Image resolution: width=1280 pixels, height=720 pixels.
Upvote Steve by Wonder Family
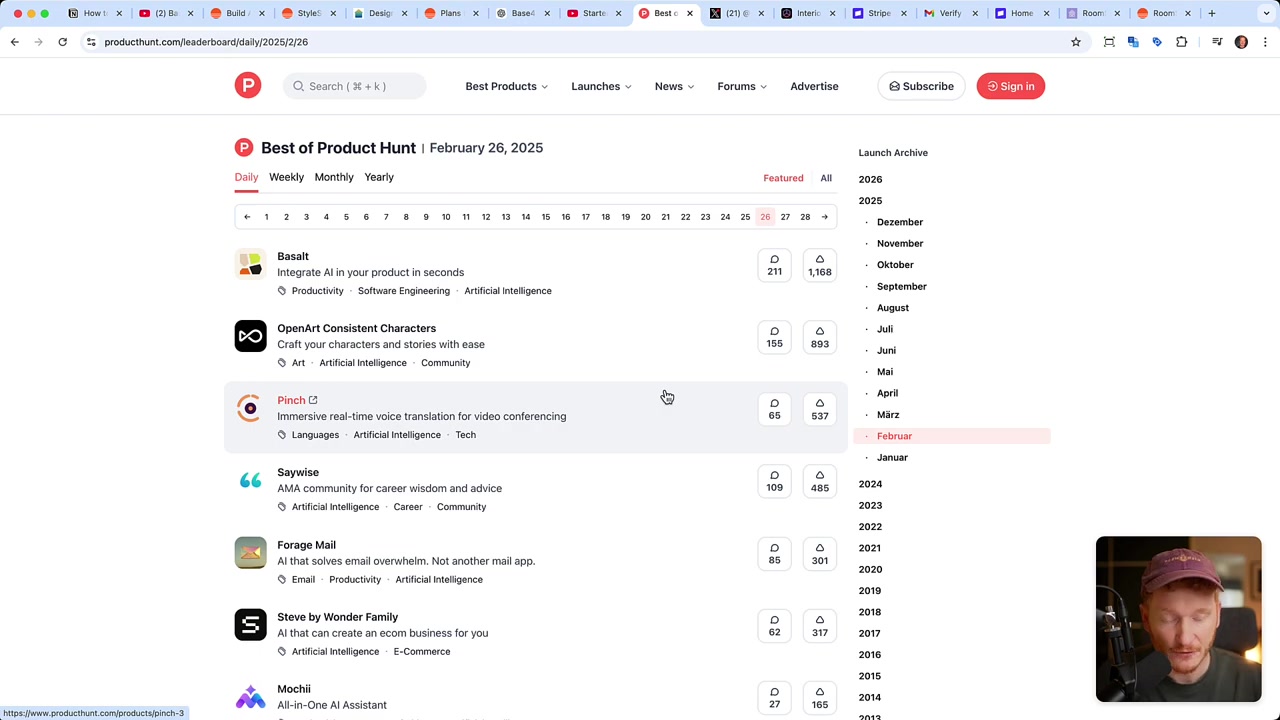[820, 626]
